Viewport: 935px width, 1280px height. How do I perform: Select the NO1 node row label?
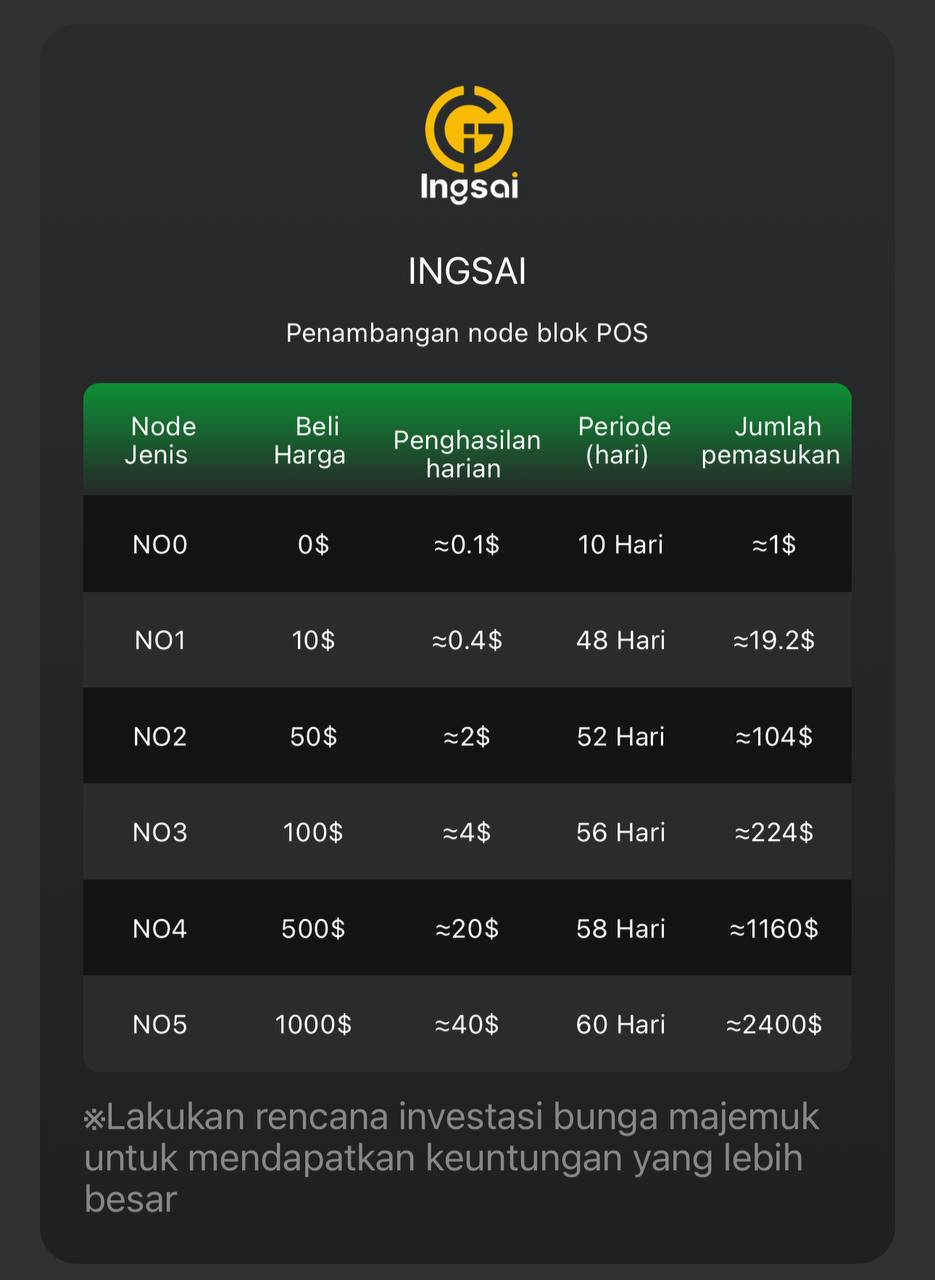tap(160, 641)
